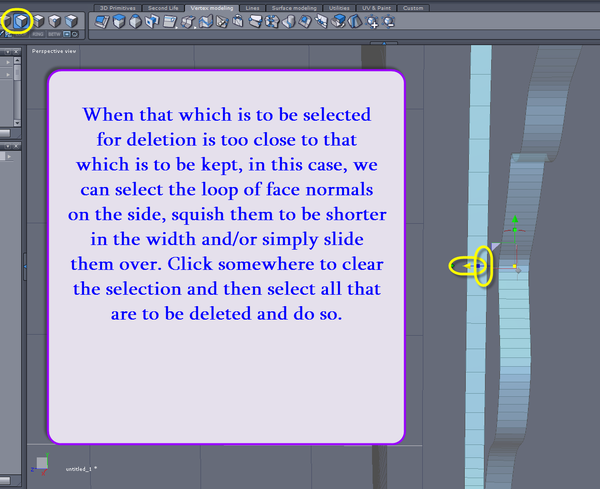This screenshot has height=489, width=600.
Task: Open the UV & Paint tab
Action: point(377,8)
